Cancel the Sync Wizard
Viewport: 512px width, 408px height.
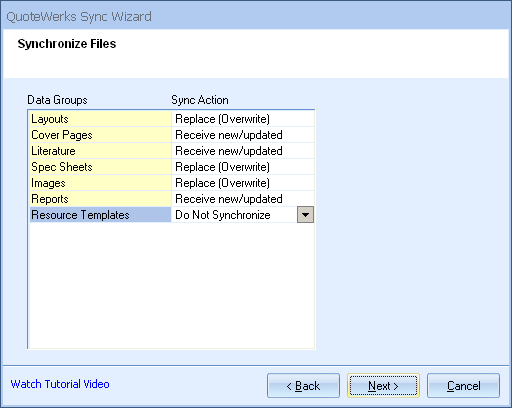(x=463, y=386)
